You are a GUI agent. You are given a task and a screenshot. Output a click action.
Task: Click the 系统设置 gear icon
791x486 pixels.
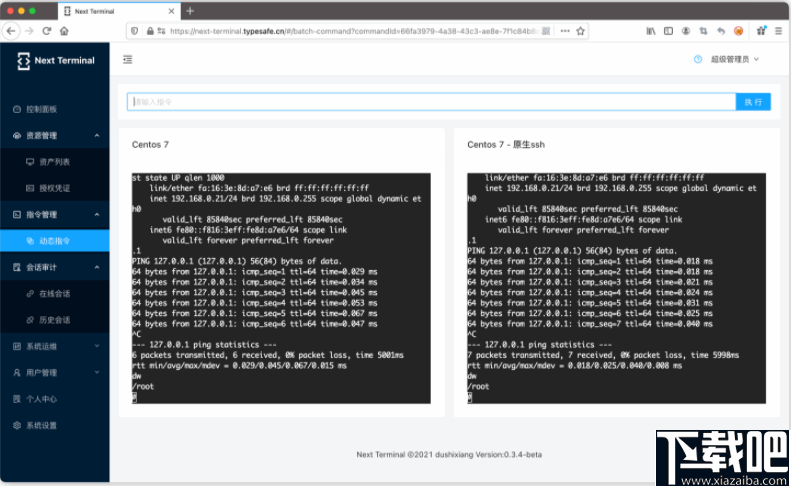click(17, 425)
